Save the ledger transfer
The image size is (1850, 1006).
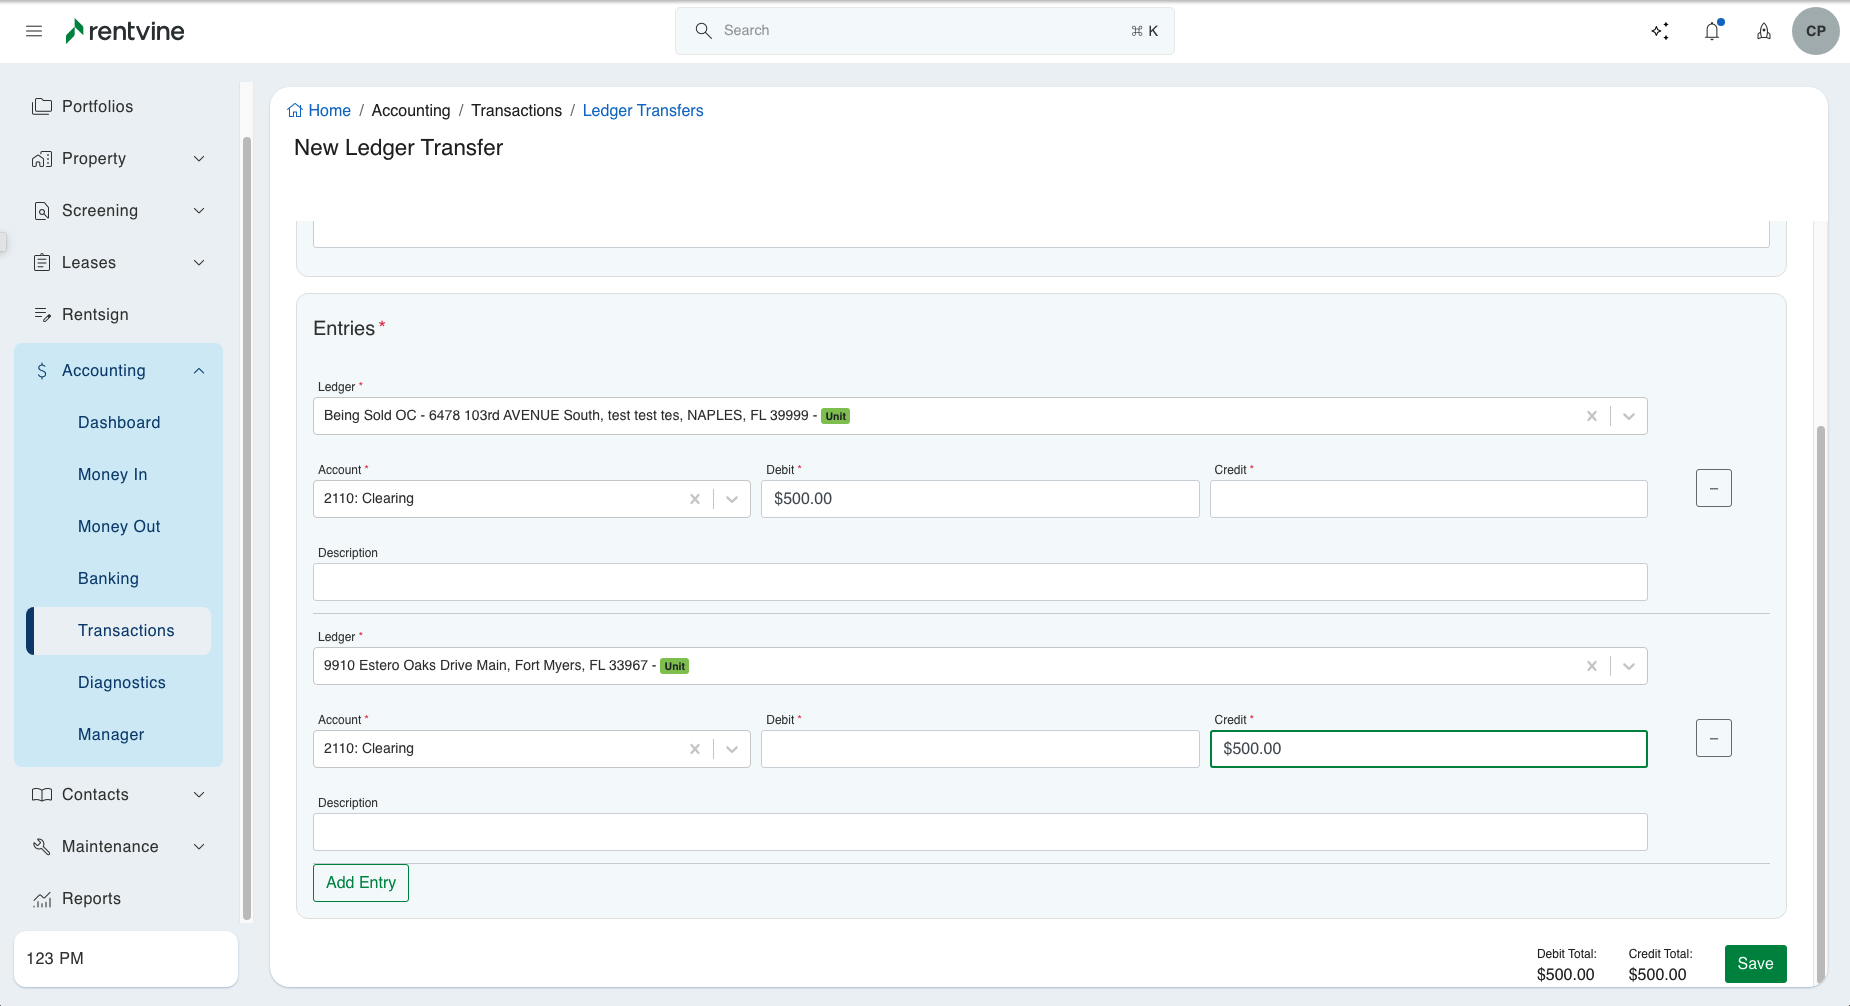click(x=1755, y=964)
